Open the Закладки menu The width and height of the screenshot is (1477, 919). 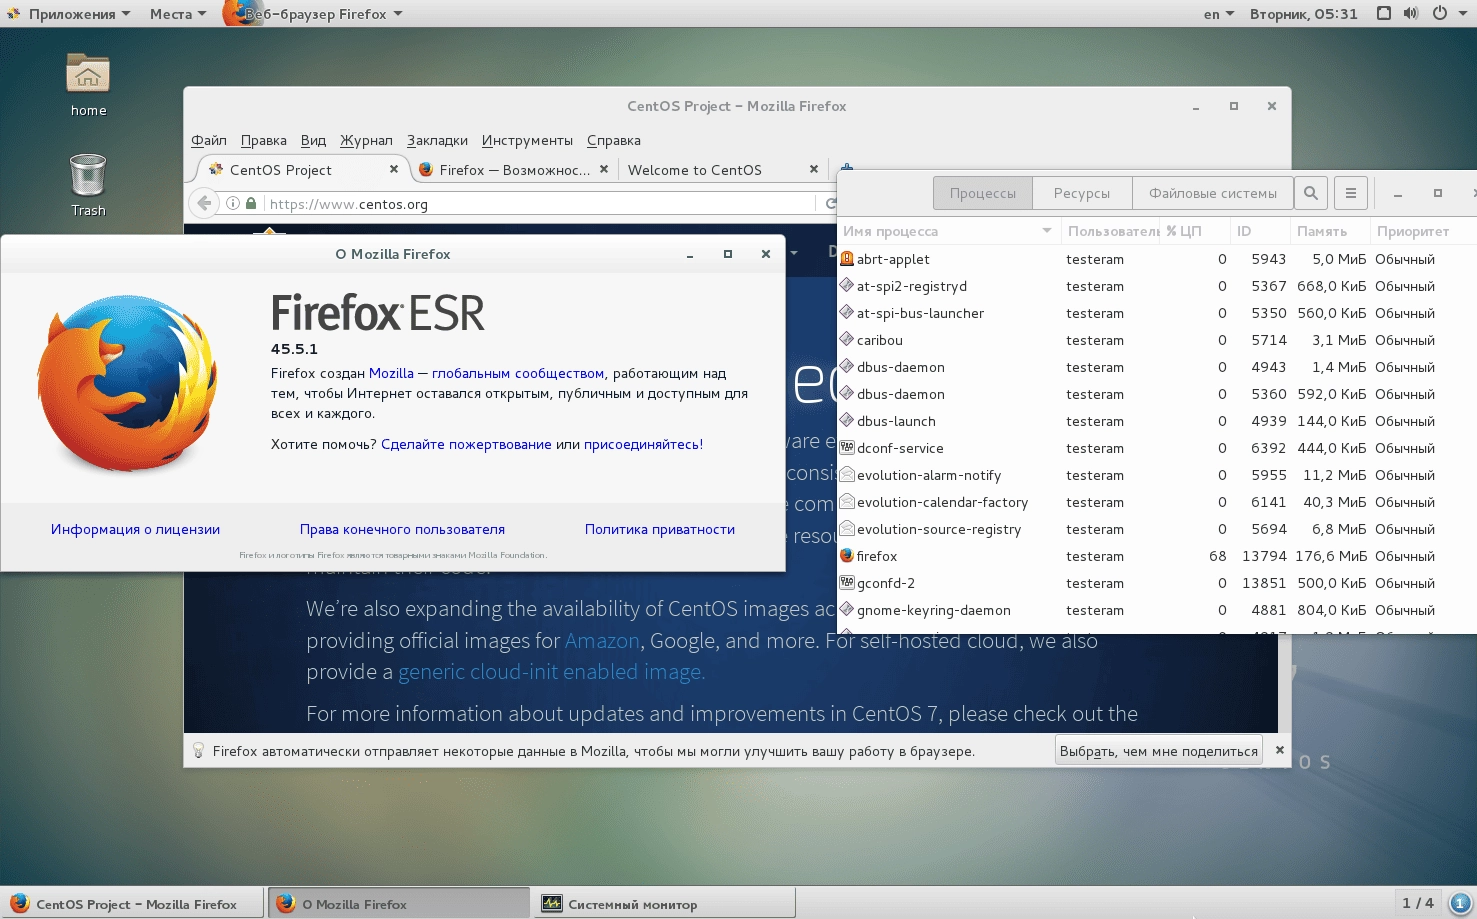[437, 140]
